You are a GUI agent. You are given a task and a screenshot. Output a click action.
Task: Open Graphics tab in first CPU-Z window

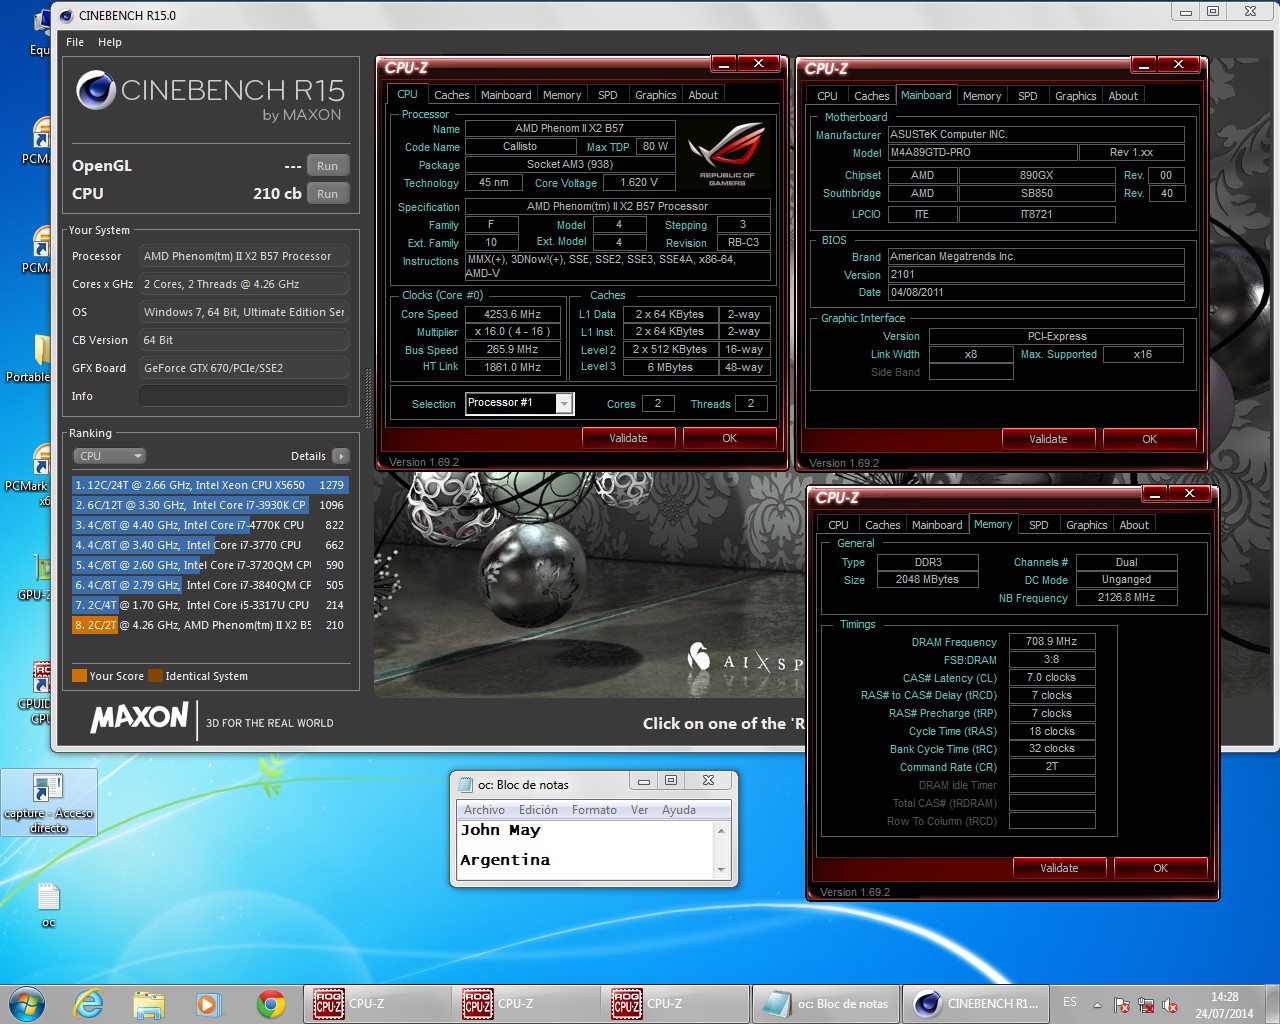656,95
